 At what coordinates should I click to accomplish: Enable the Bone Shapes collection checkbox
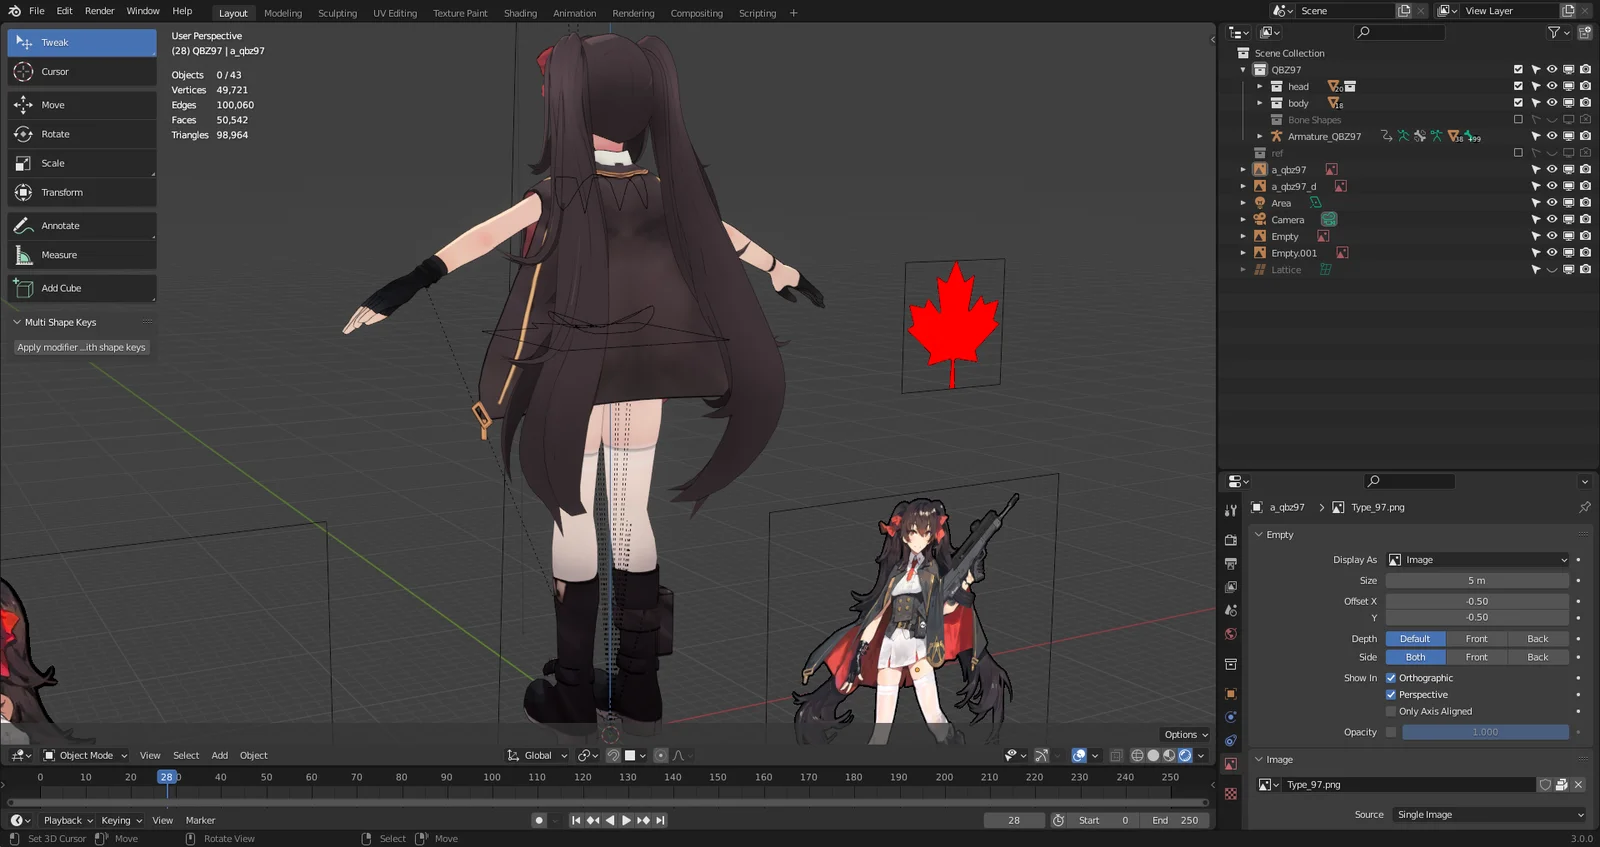pos(1518,120)
